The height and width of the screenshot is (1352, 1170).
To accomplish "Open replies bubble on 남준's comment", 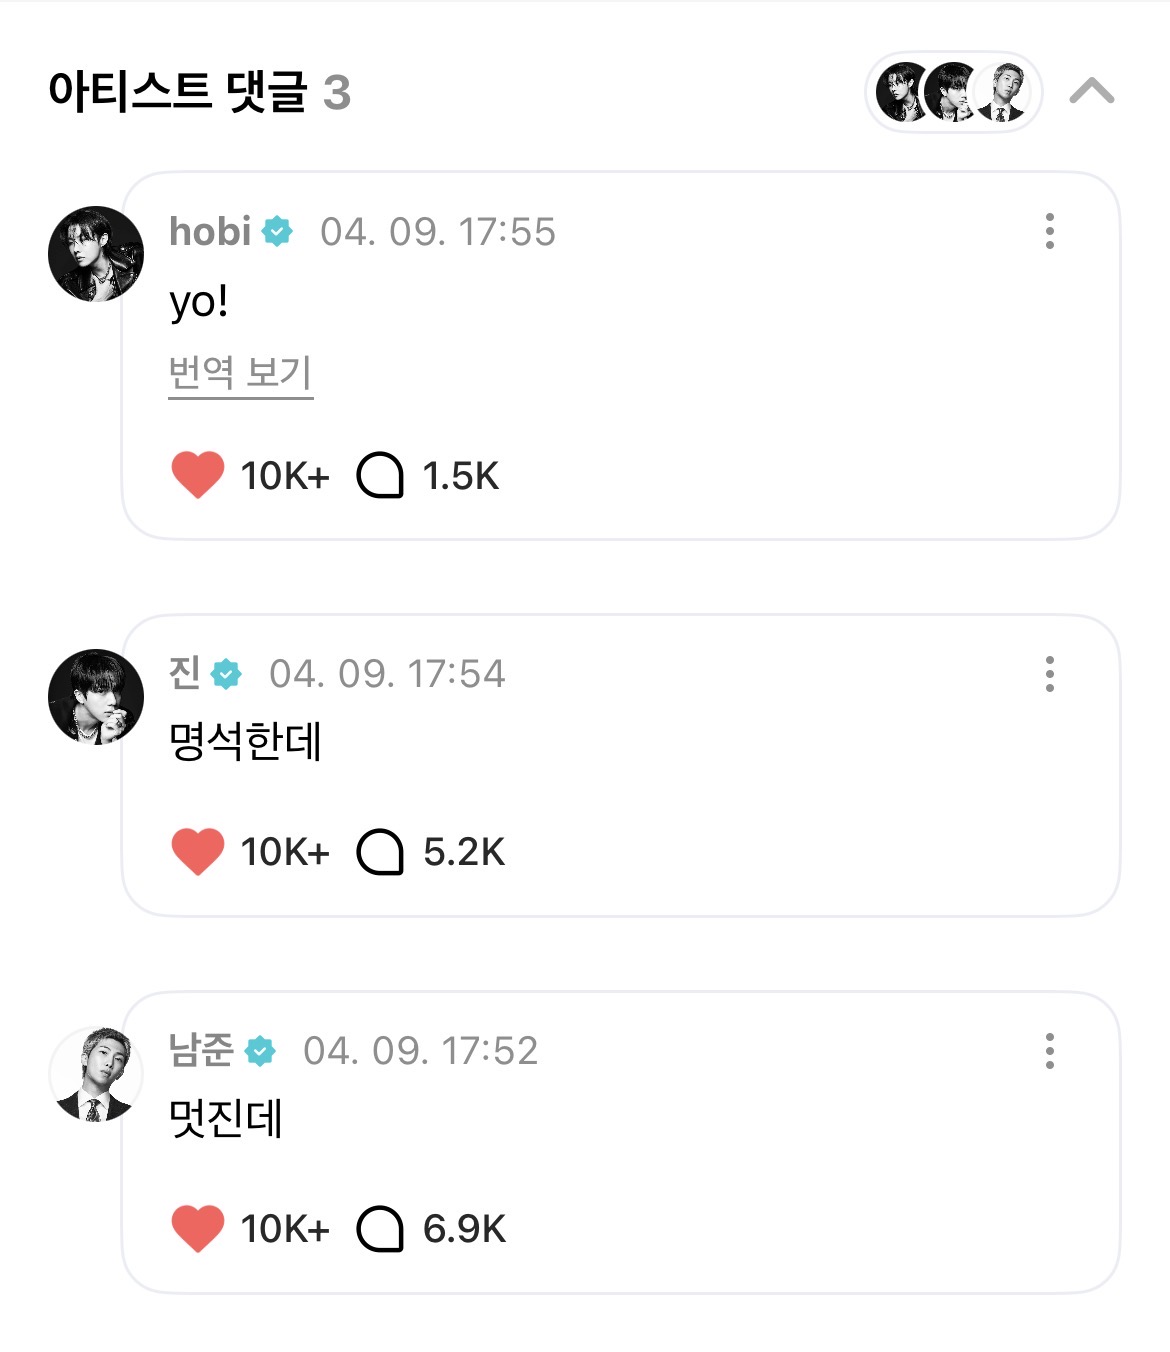I will point(380,1228).
